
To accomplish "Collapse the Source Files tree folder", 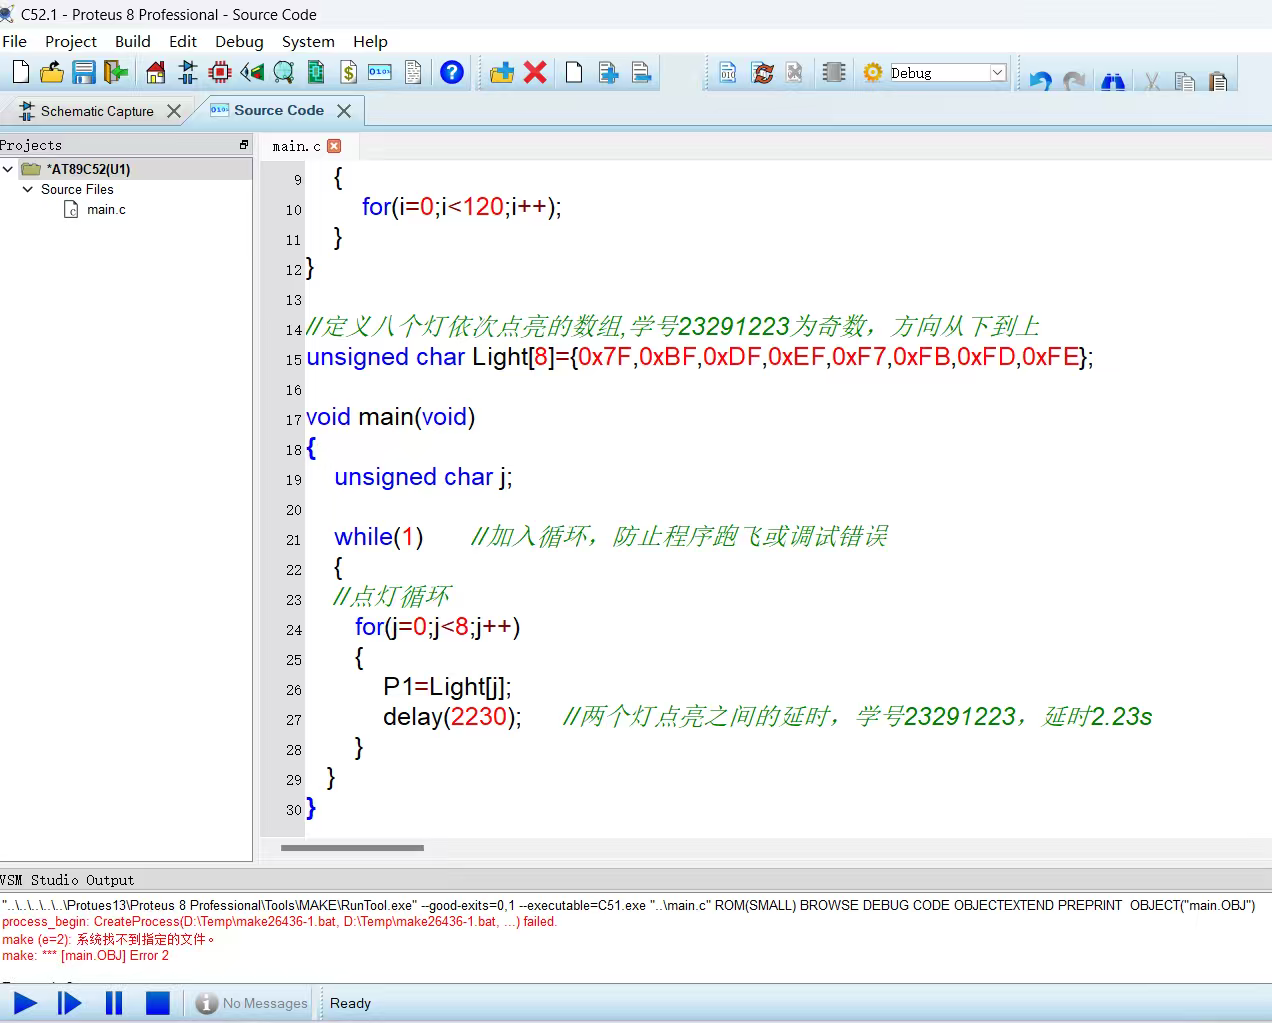I will tap(28, 189).
